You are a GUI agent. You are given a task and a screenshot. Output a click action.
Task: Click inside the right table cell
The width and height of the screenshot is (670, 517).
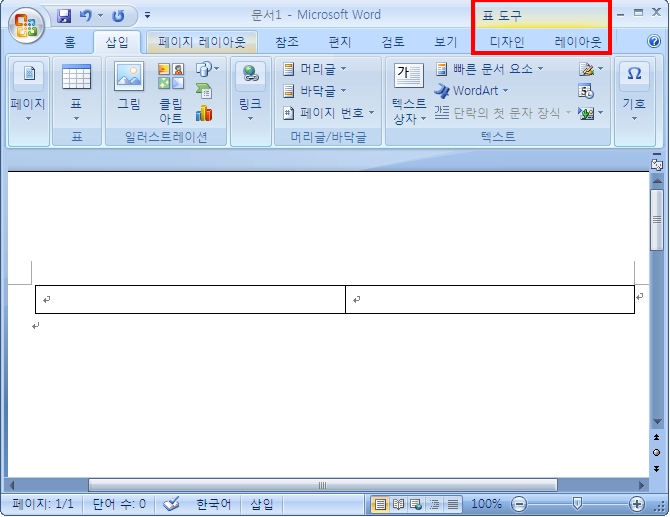490,300
